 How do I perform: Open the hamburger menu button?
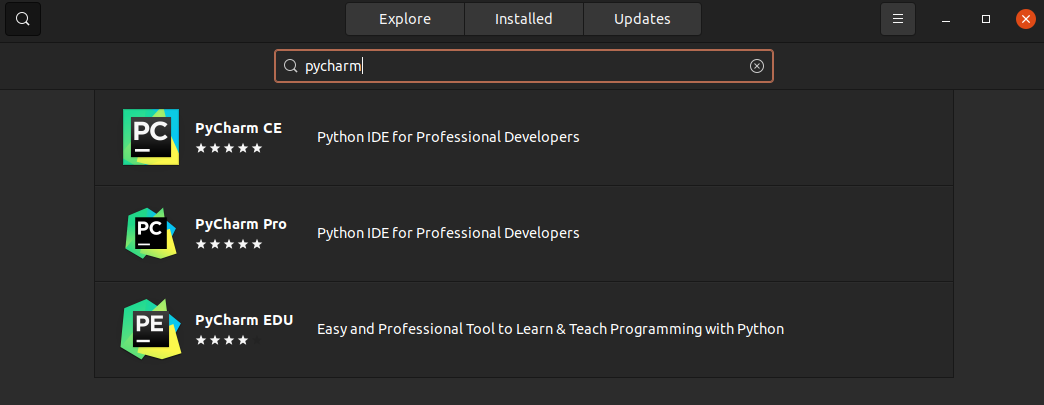click(898, 19)
